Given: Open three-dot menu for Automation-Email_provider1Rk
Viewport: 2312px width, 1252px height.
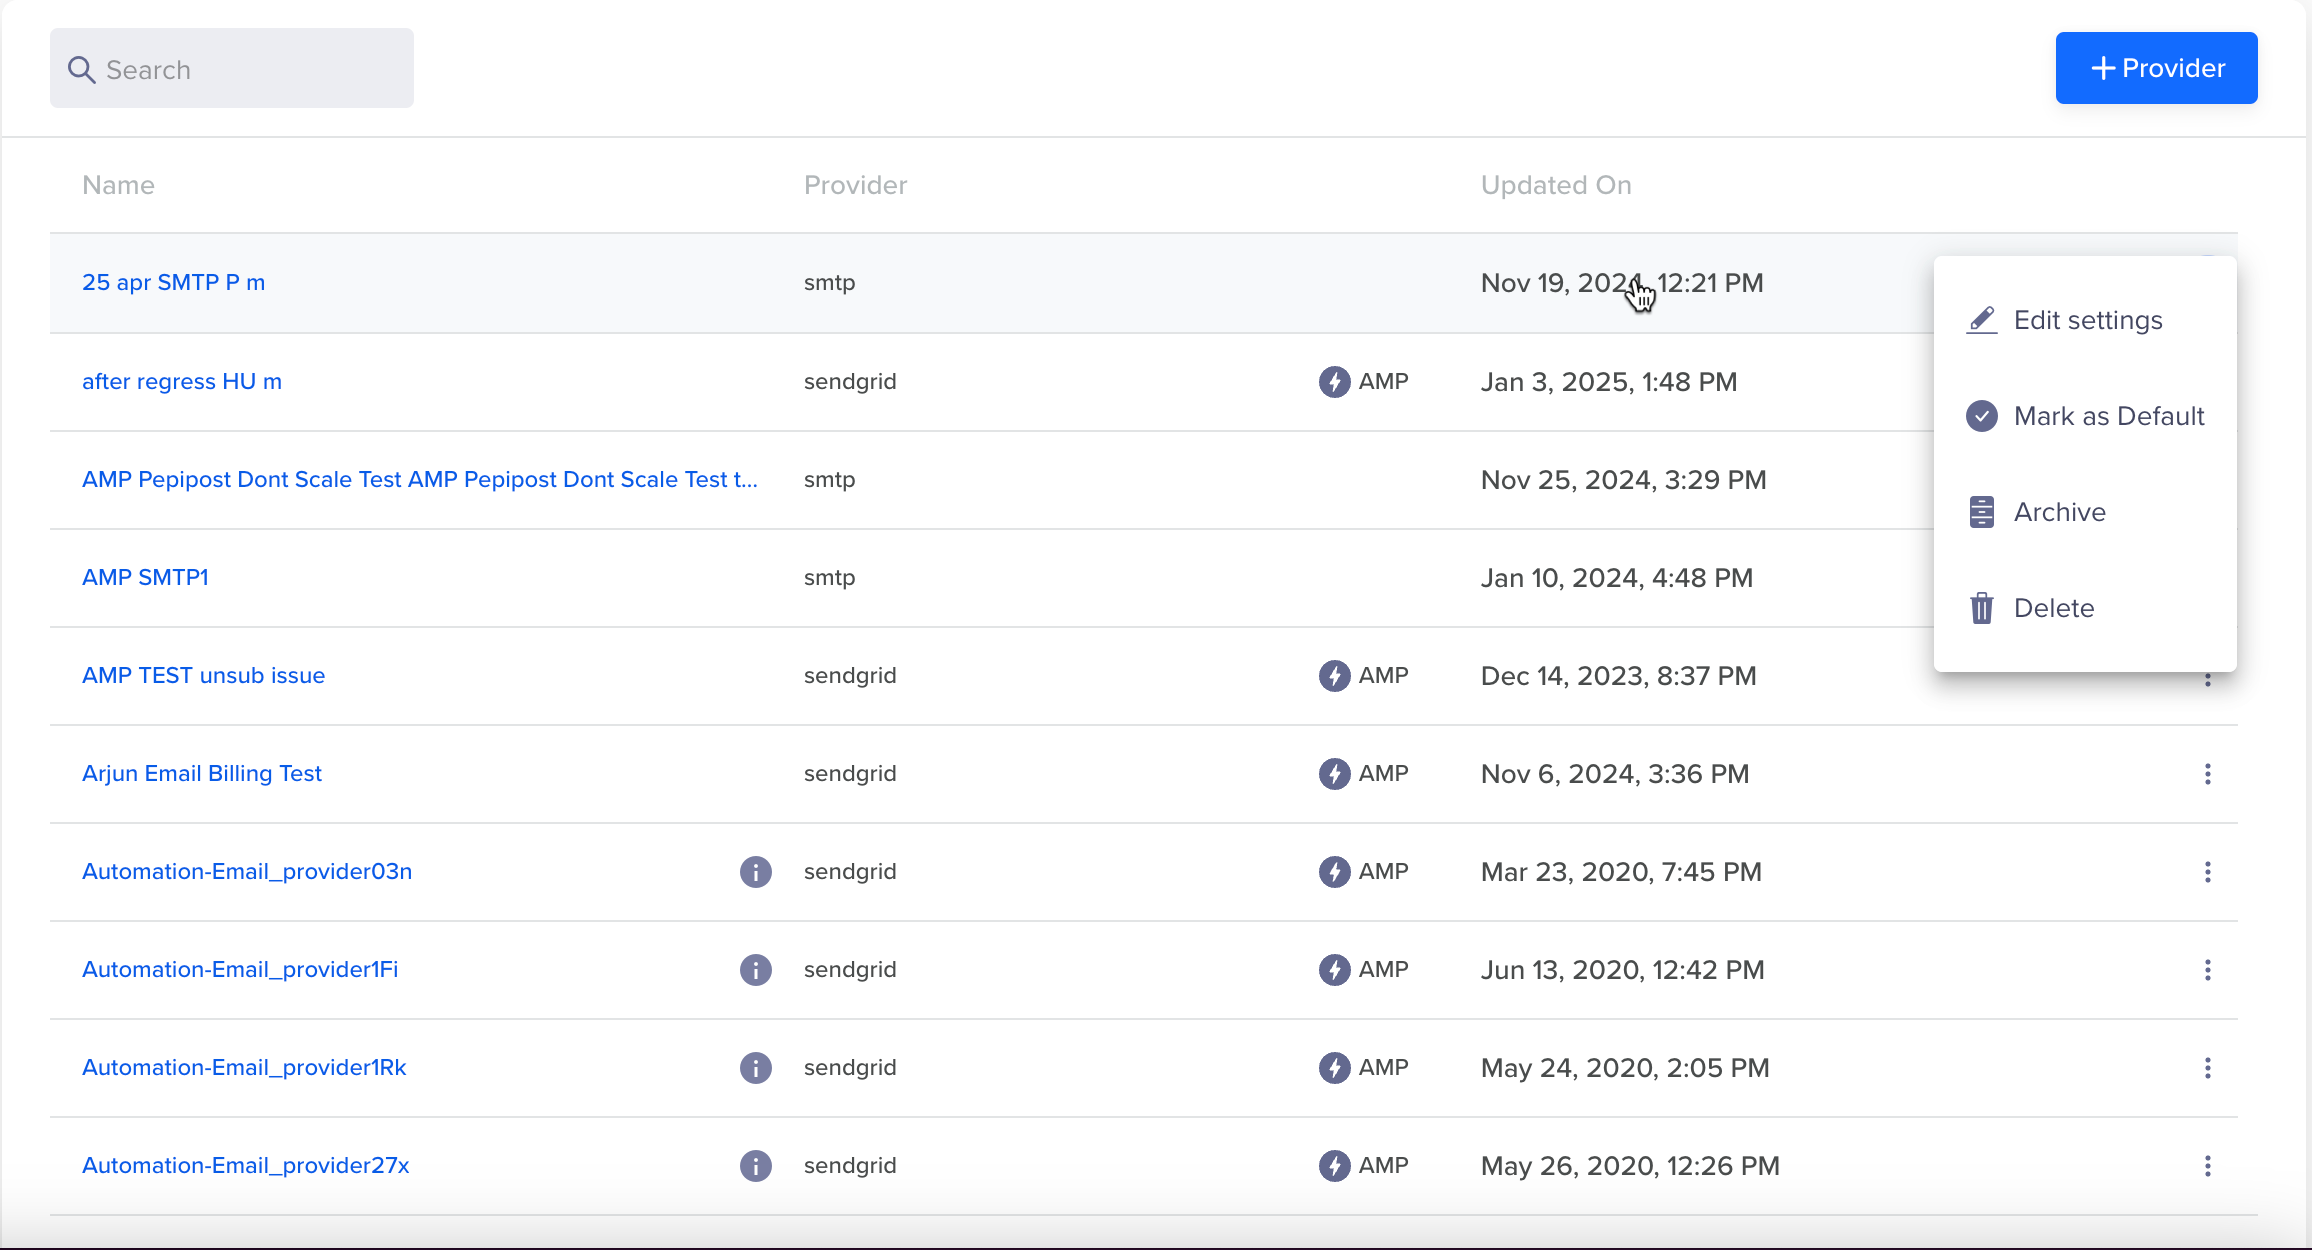Looking at the screenshot, I should pos(2208,1068).
